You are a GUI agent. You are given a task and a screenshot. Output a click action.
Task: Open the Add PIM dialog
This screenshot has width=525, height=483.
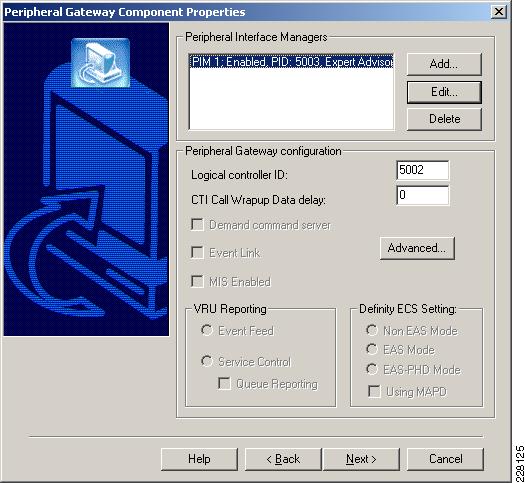[444, 64]
